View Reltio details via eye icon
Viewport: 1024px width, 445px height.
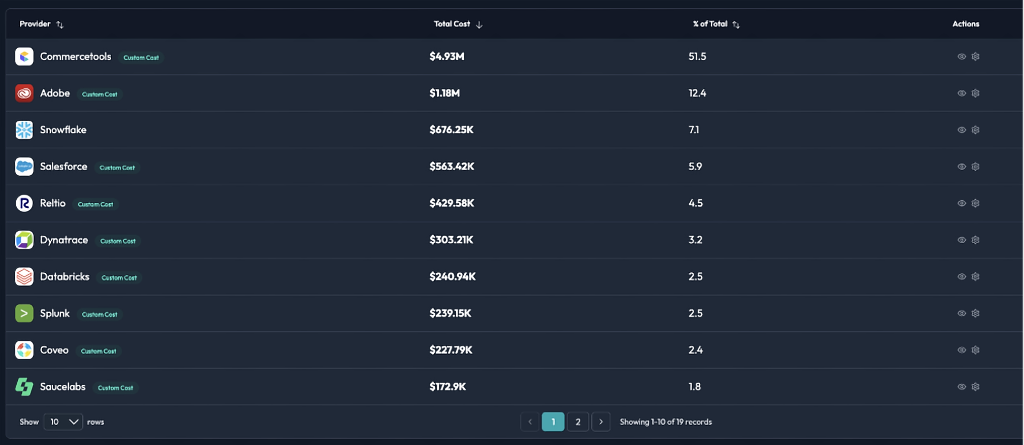(x=961, y=203)
